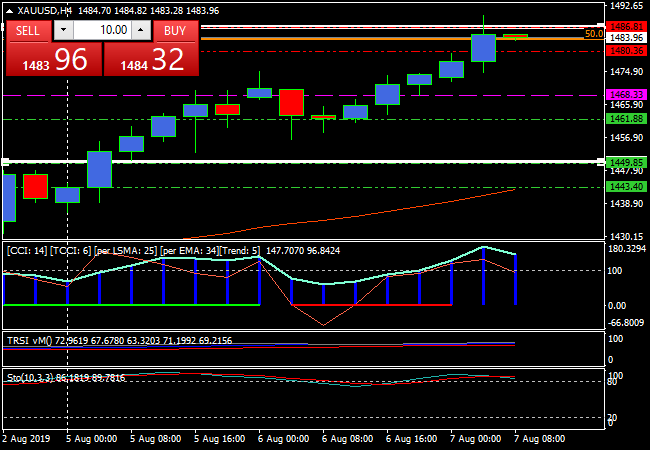Click the orange 50.0 Fibonacci level label

(x=592, y=34)
